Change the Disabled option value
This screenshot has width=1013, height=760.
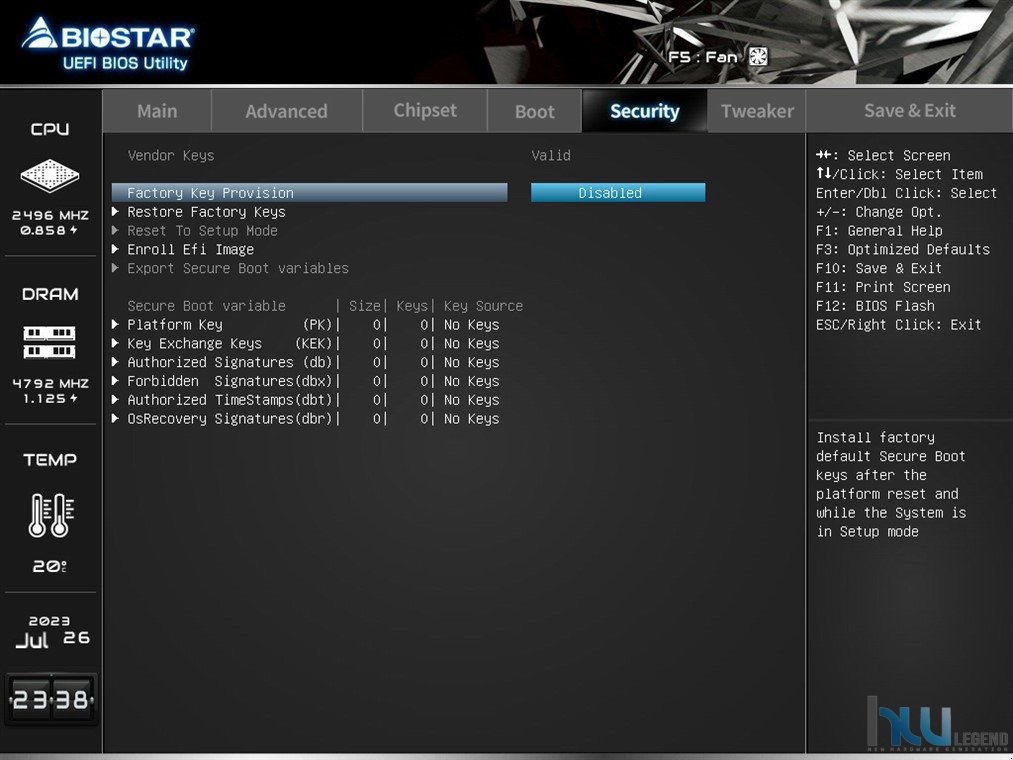(x=618, y=193)
